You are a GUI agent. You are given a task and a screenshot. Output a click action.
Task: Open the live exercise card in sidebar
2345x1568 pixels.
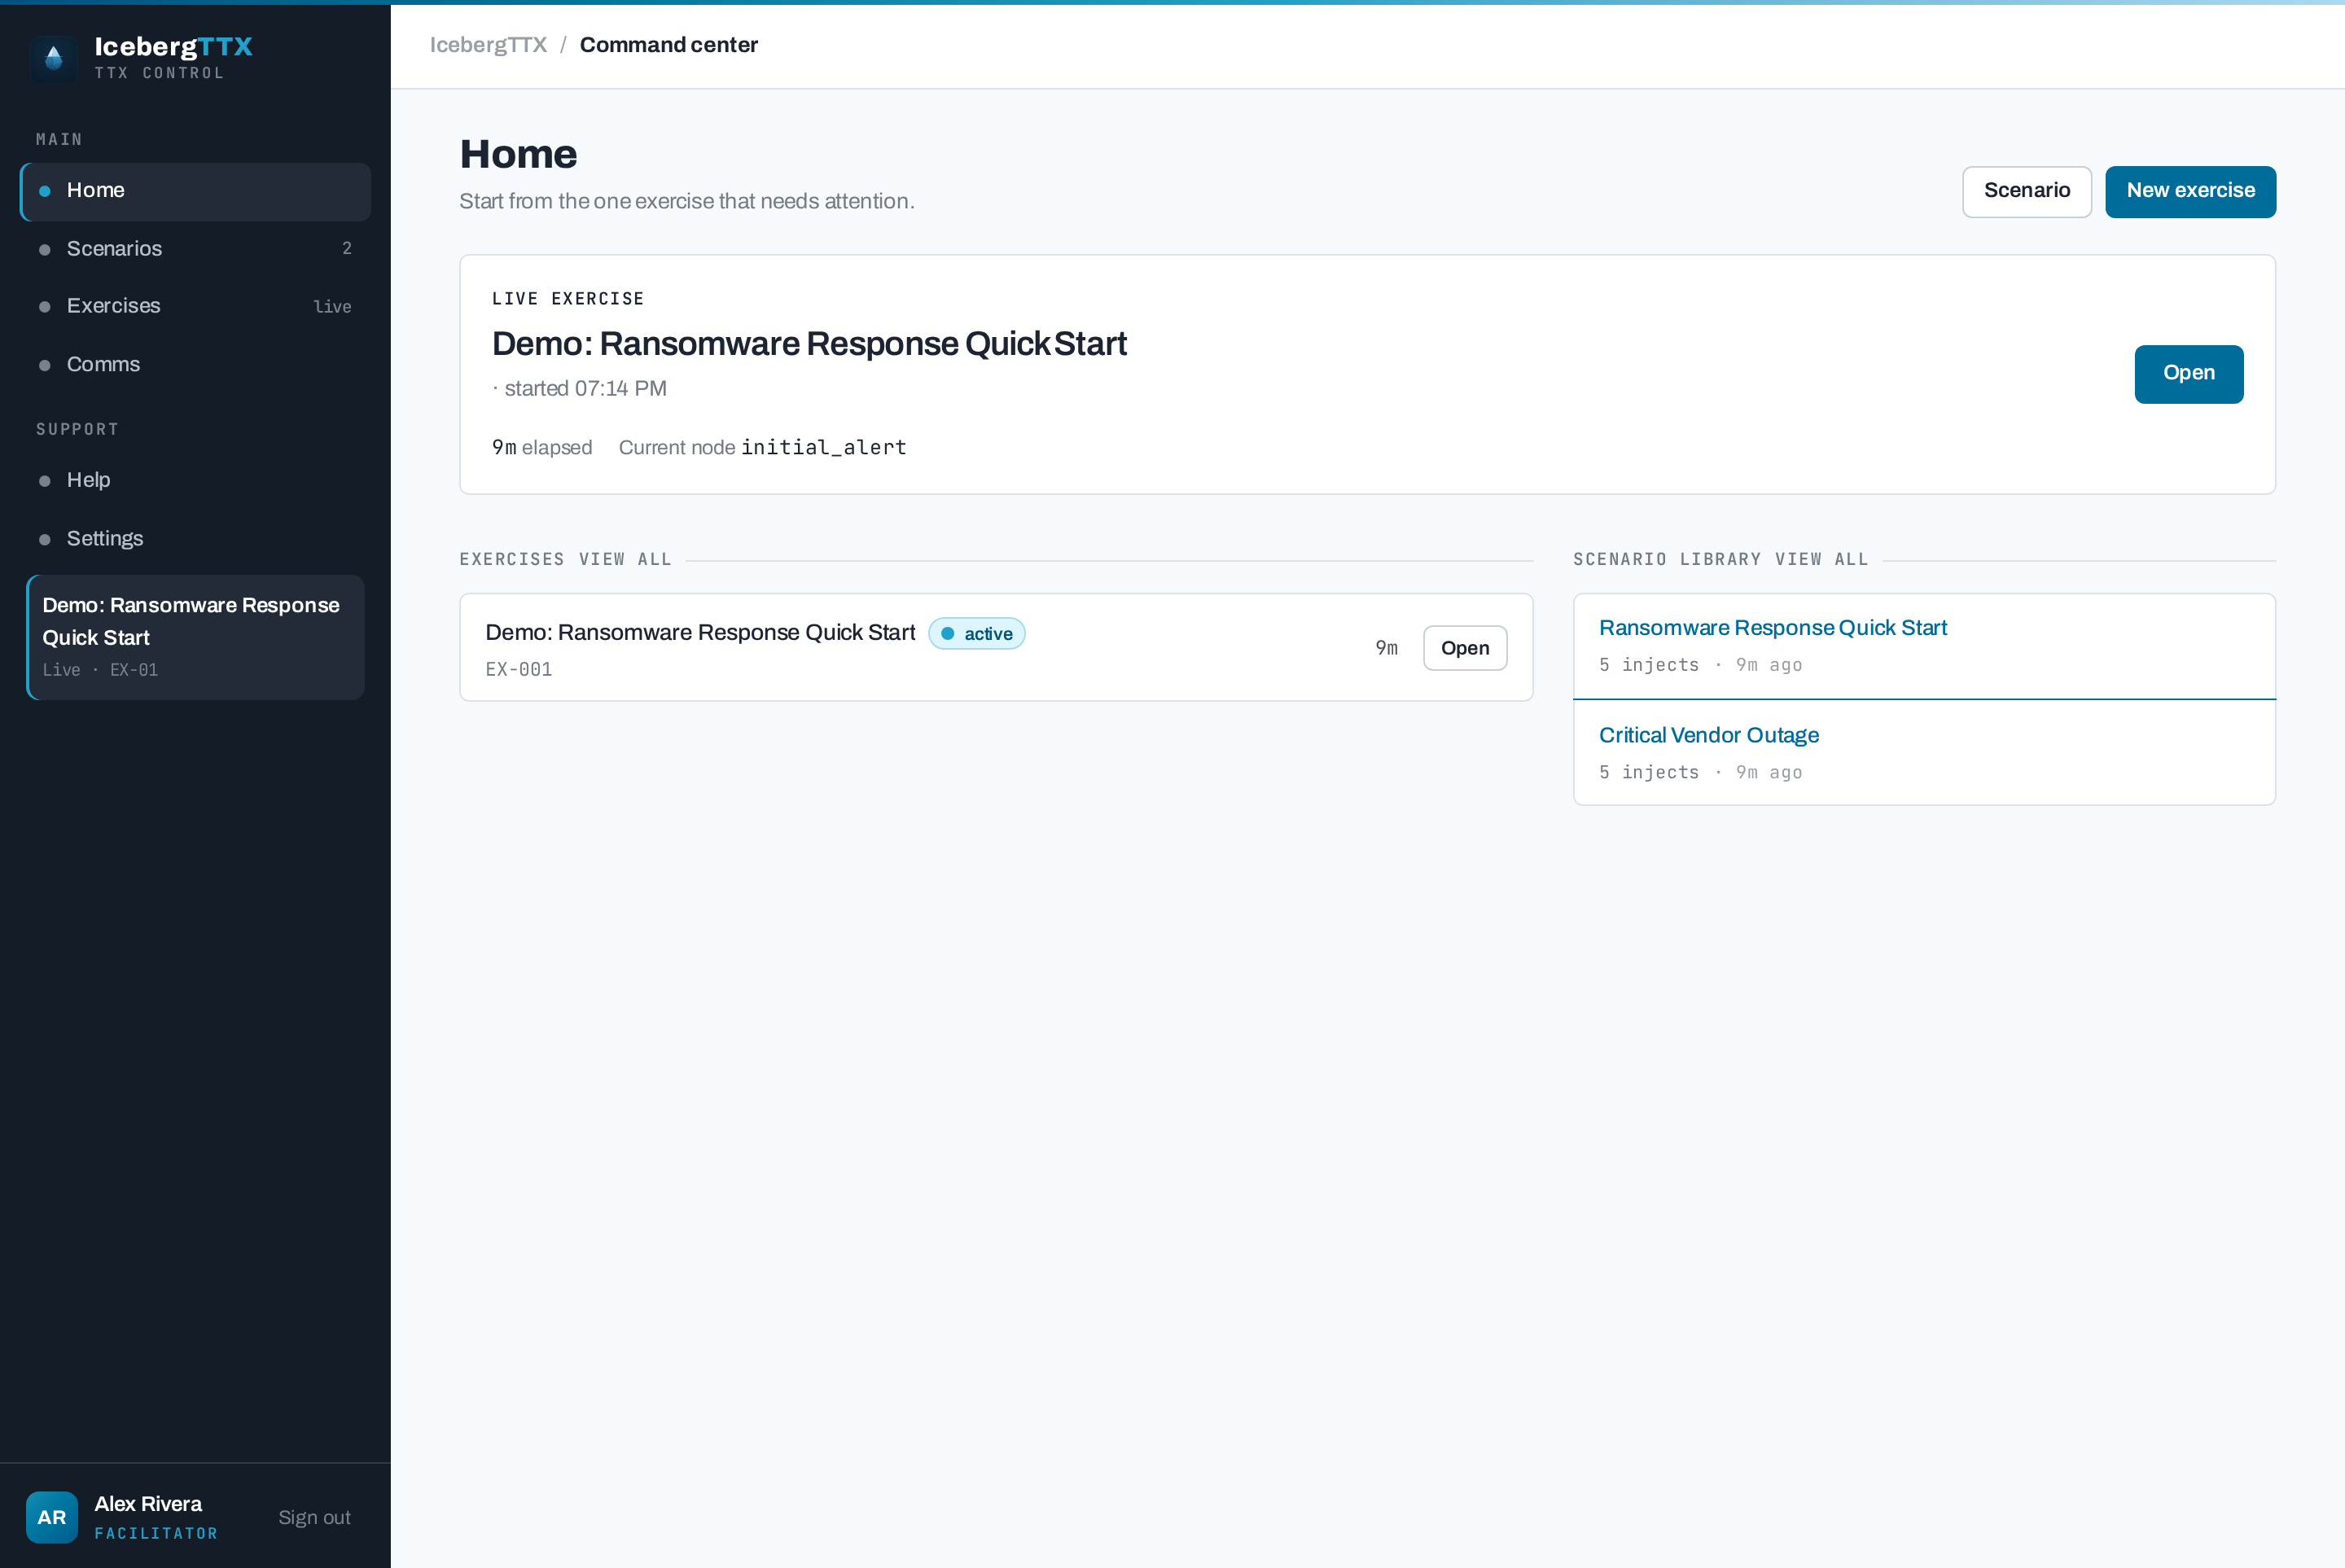coord(196,637)
